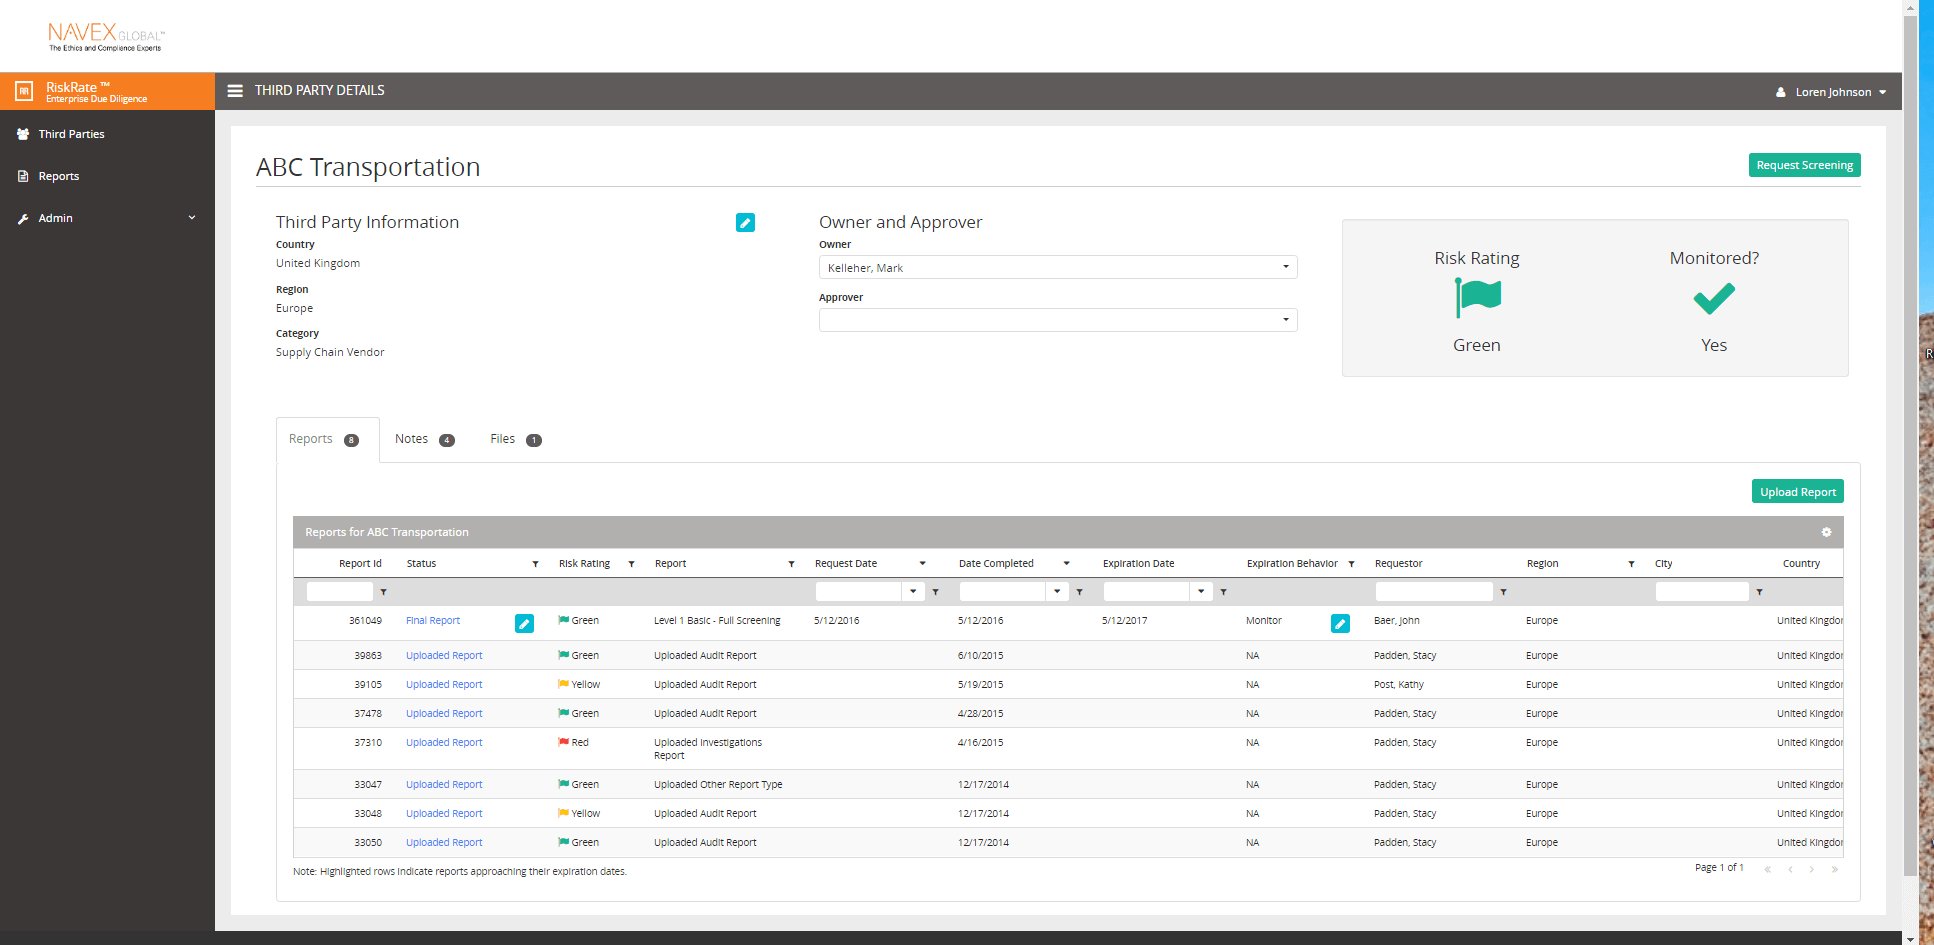Open the Files tab
This screenshot has height=945, width=1934.
(502, 438)
